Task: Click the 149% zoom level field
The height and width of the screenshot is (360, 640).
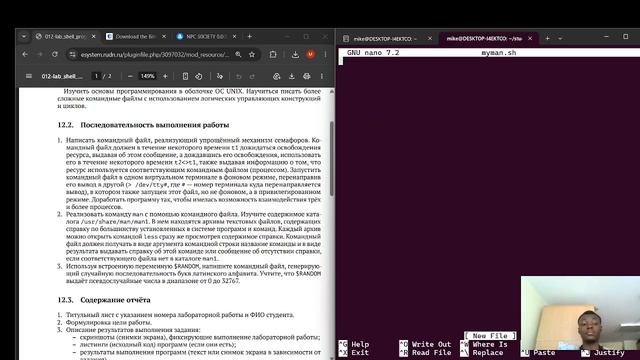Action: (x=147, y=76)
